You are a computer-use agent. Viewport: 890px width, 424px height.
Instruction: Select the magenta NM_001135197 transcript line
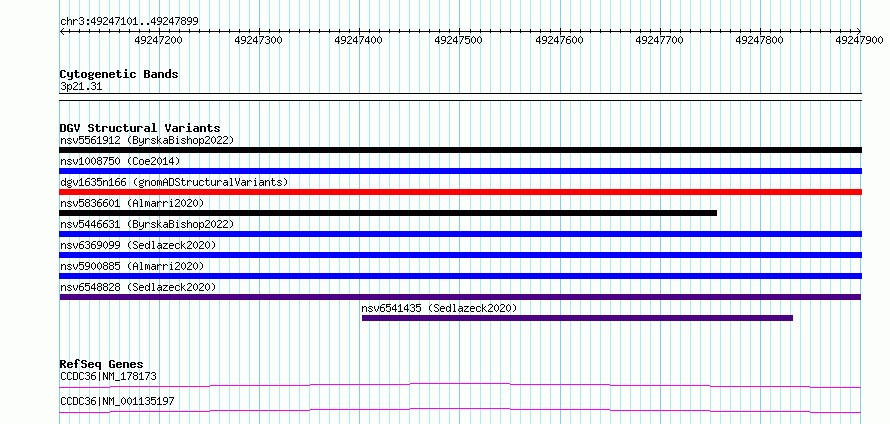[x=460, y=410]
